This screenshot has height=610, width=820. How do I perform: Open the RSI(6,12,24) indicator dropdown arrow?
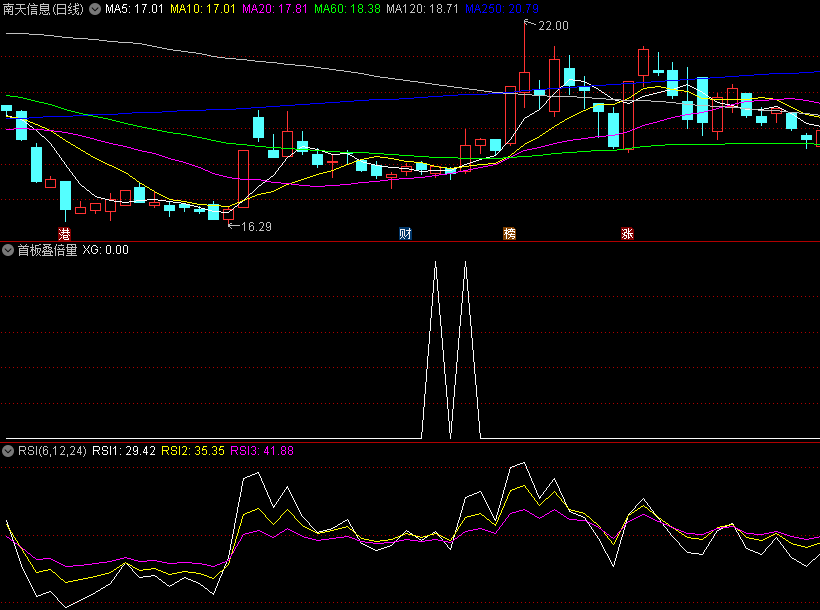coord(8,451)
